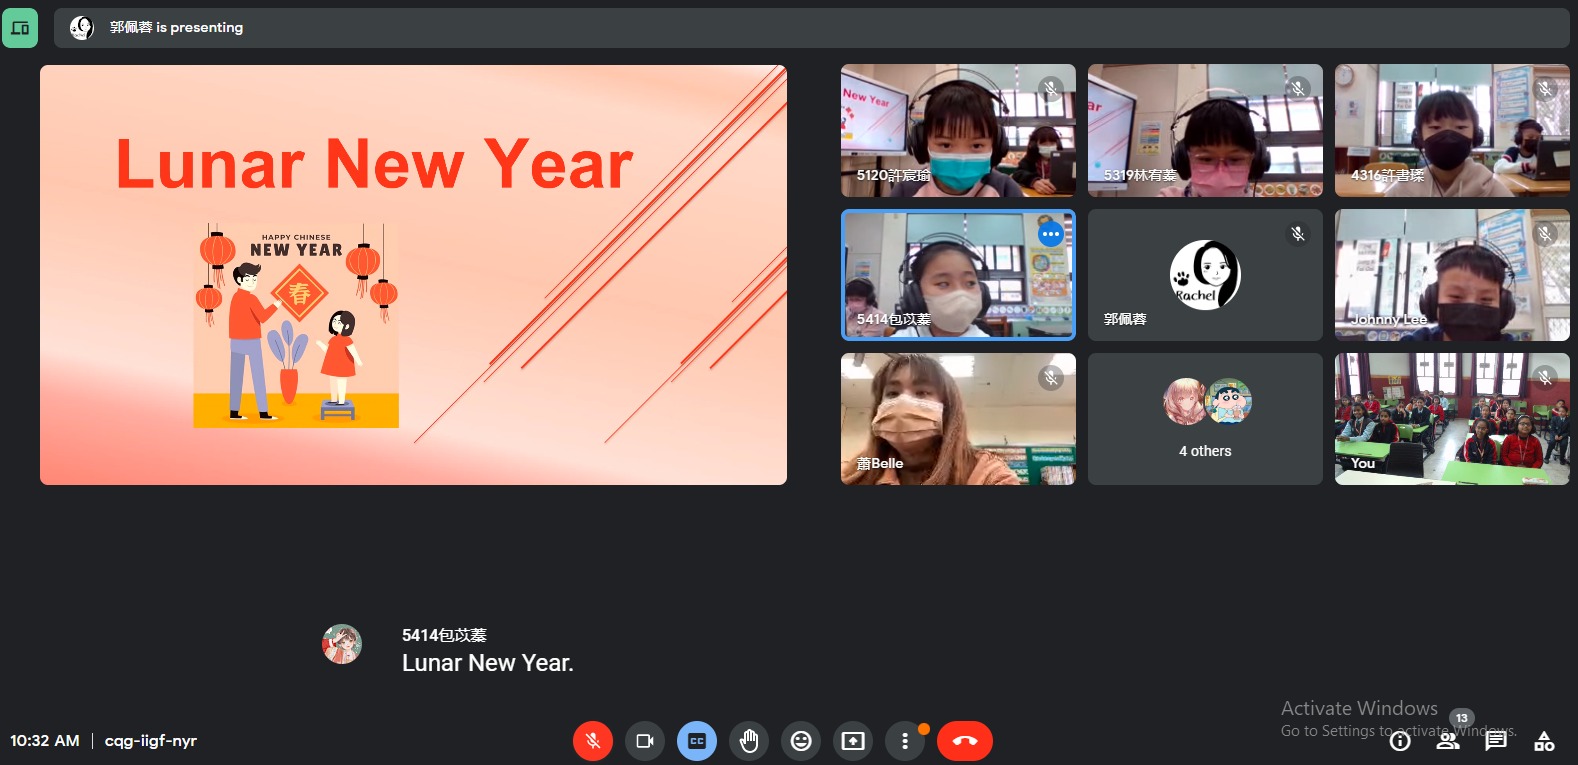Click the green presentation icon at top left
Image resolution: width=1578 pixels, height=765 pixels.
(20, 28)
